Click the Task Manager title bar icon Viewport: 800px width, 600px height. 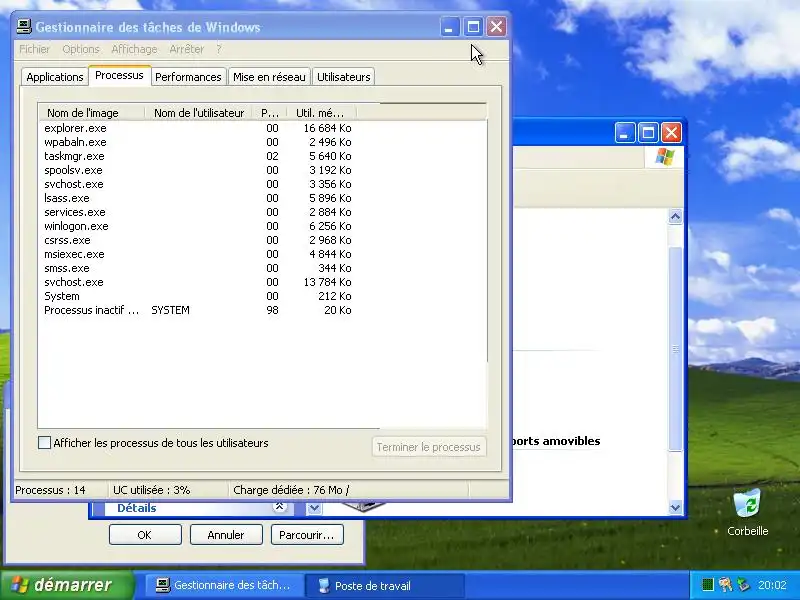[x=23, y=27]
